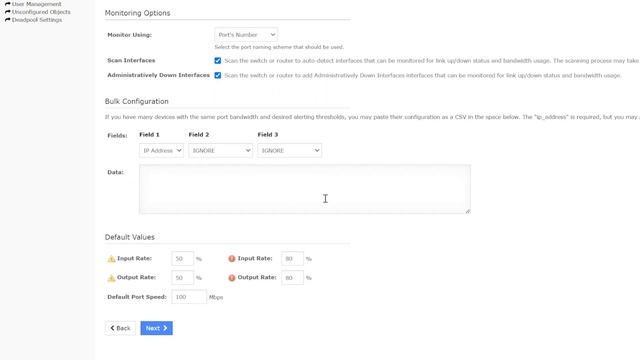Open the Monitor Using dropdown
Image resolution: width=640 pixels, height=360 pixels.
(246, 35)
